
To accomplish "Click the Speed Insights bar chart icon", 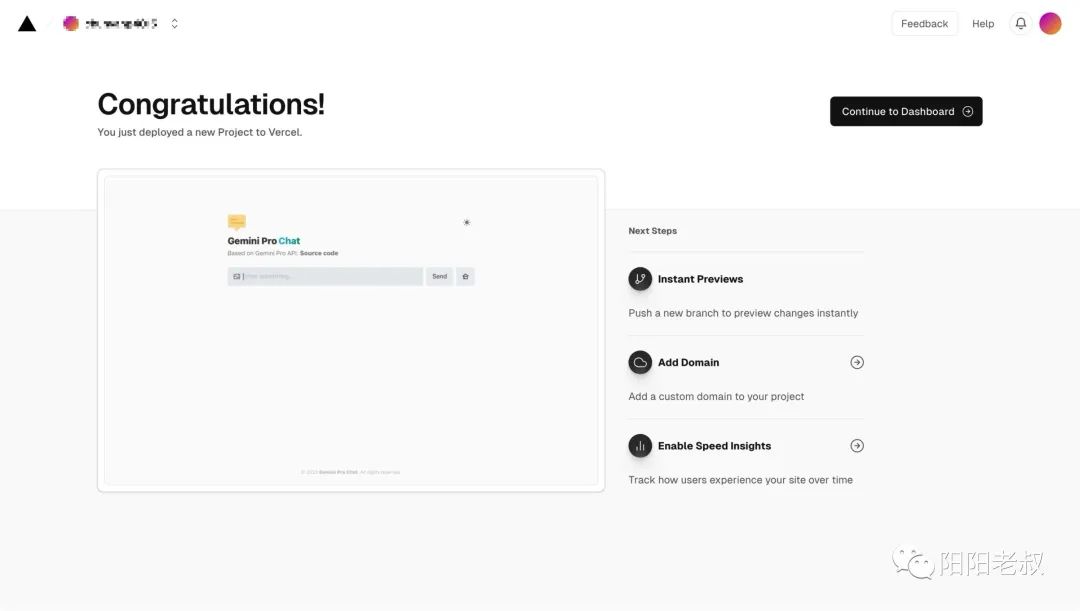I will point(640,446).
